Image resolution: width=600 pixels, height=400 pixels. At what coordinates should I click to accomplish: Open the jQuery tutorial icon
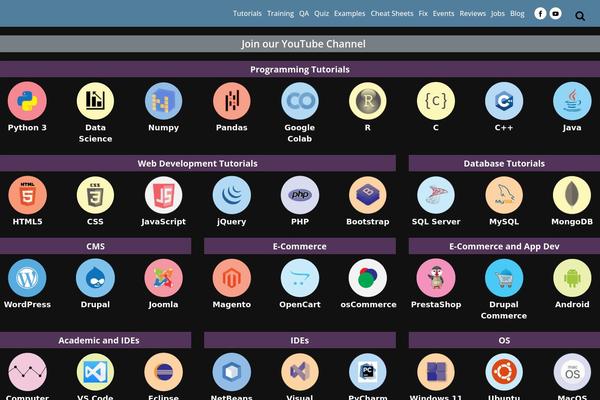[232, 195]
